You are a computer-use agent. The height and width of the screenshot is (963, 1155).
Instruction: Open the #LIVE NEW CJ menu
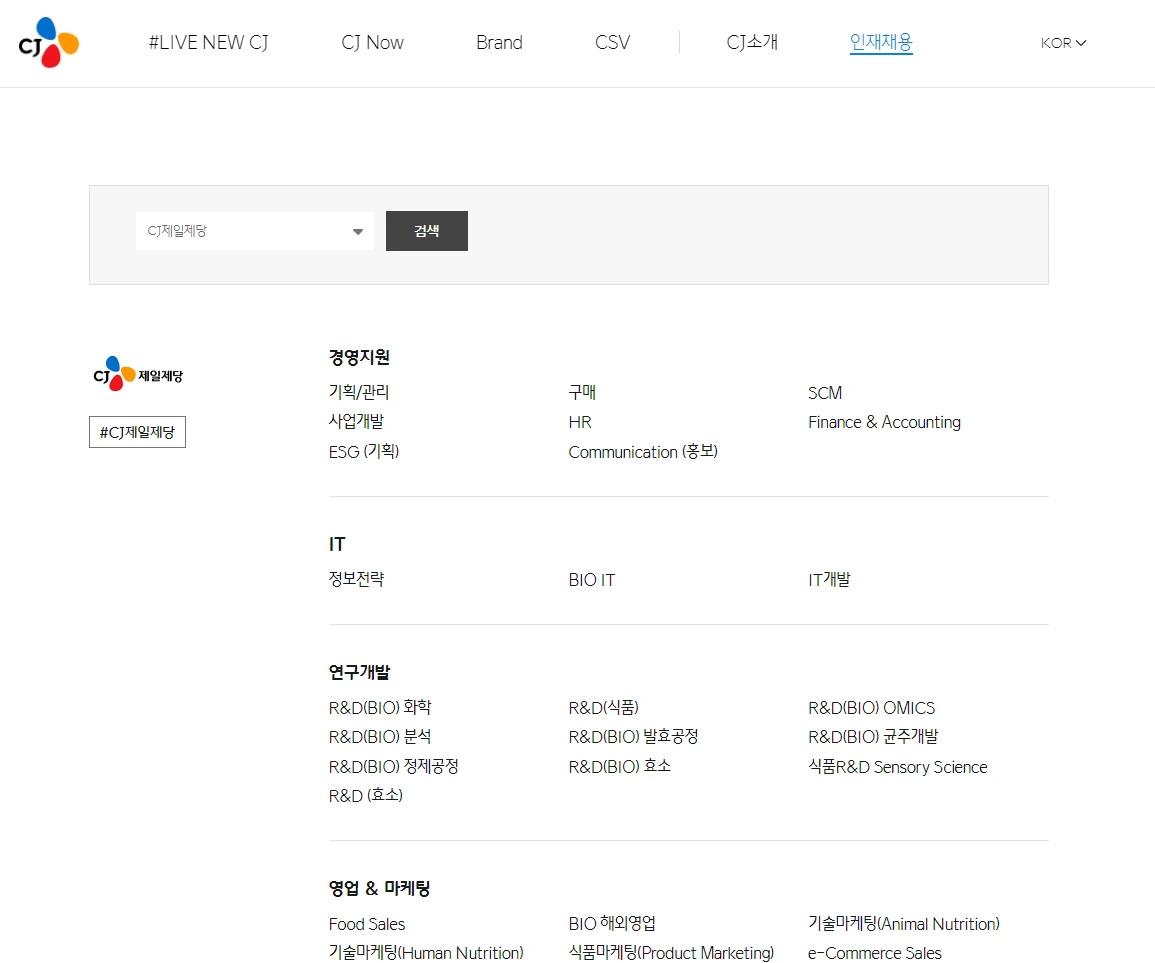click(208, 43)
